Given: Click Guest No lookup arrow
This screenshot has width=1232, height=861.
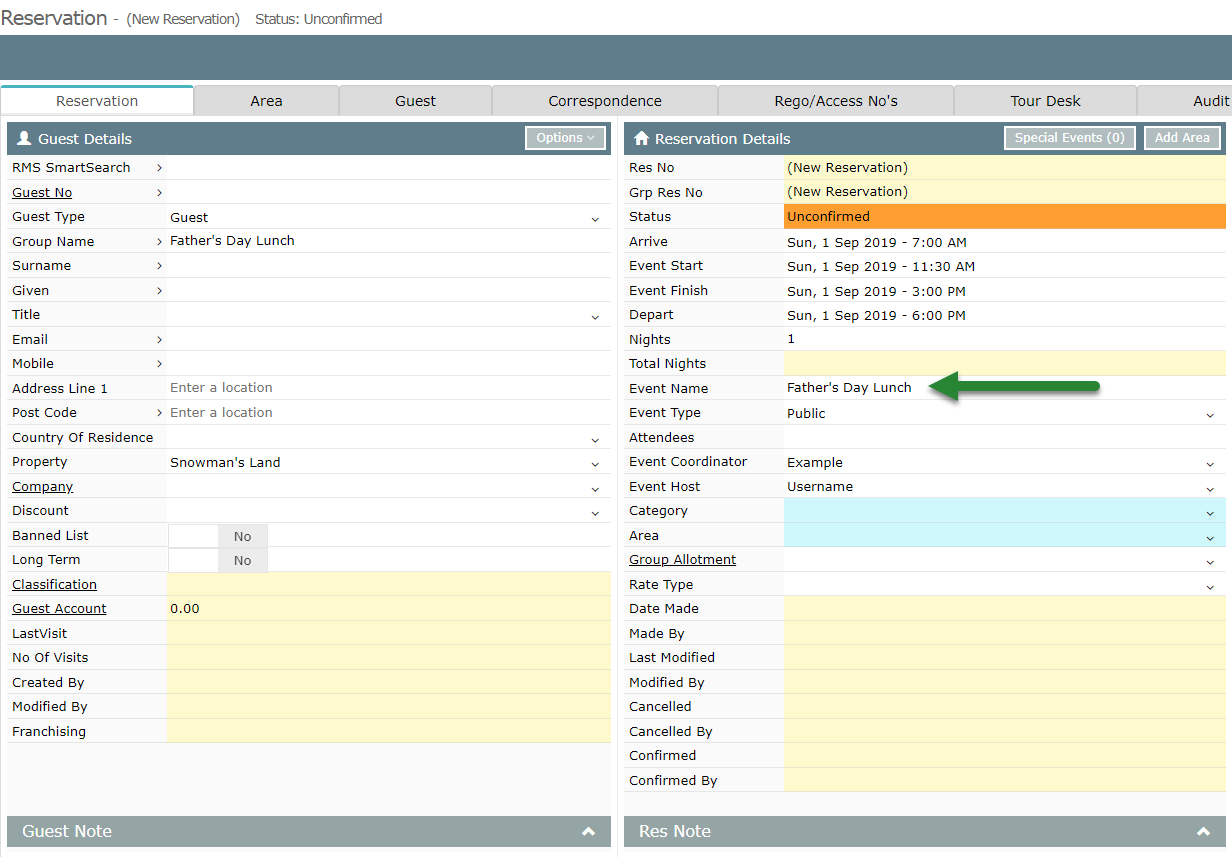Looking at the screenshot, I should tap(159, 193).
